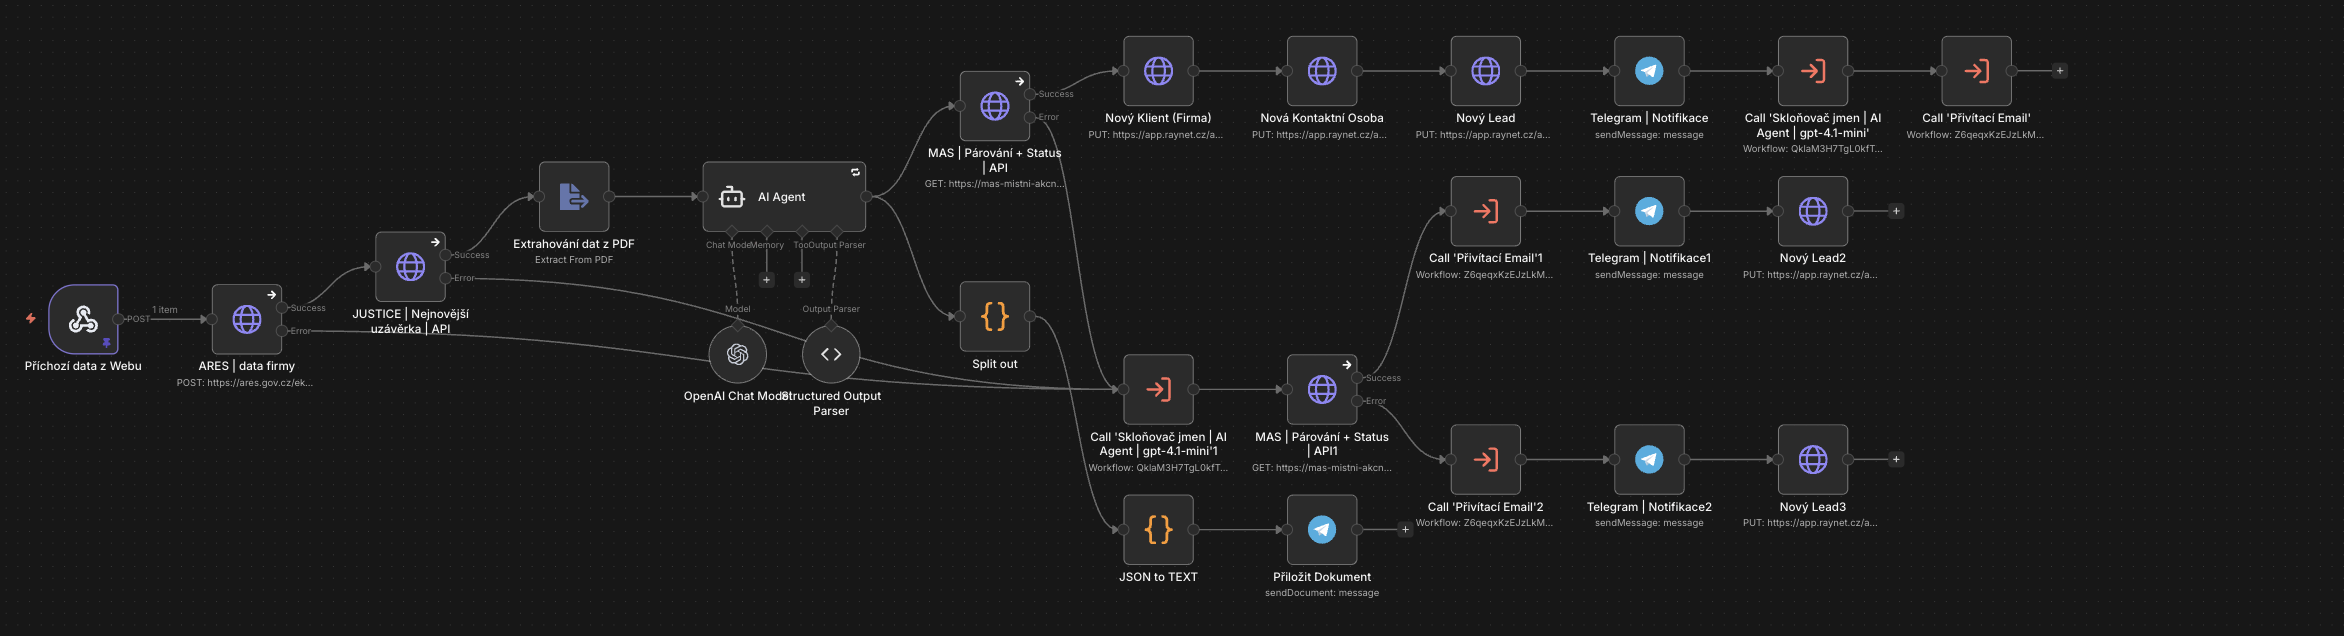The image size is (2344, 636).
Task: Open the 'Split out' node
Action: pos(995,317)
